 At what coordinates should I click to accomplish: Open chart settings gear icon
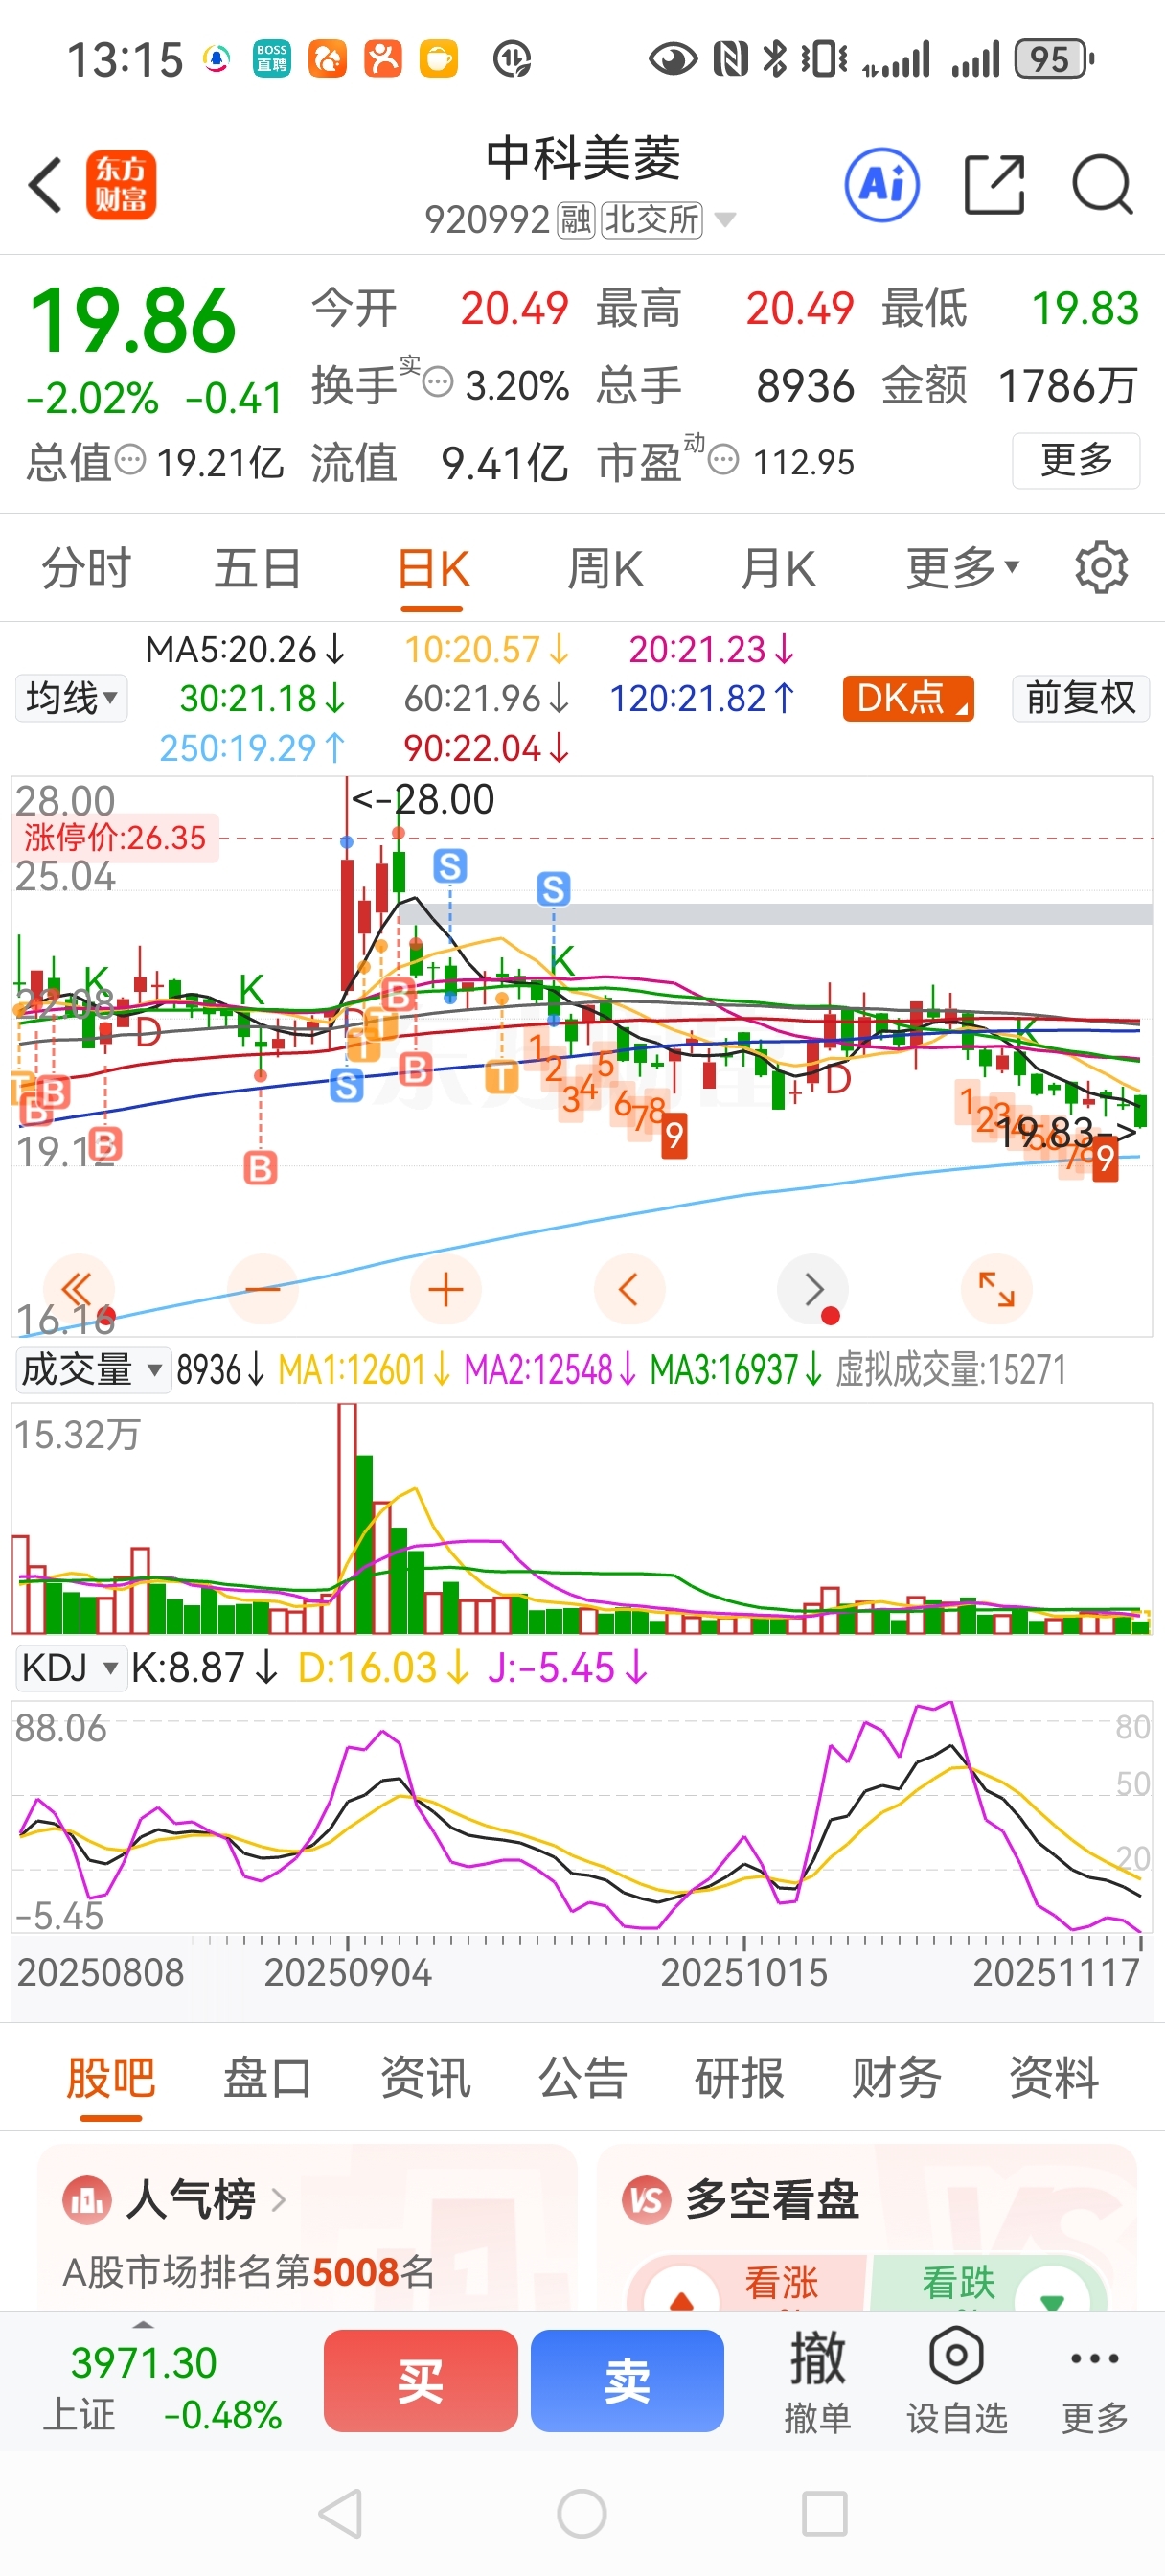point(1101,568)
